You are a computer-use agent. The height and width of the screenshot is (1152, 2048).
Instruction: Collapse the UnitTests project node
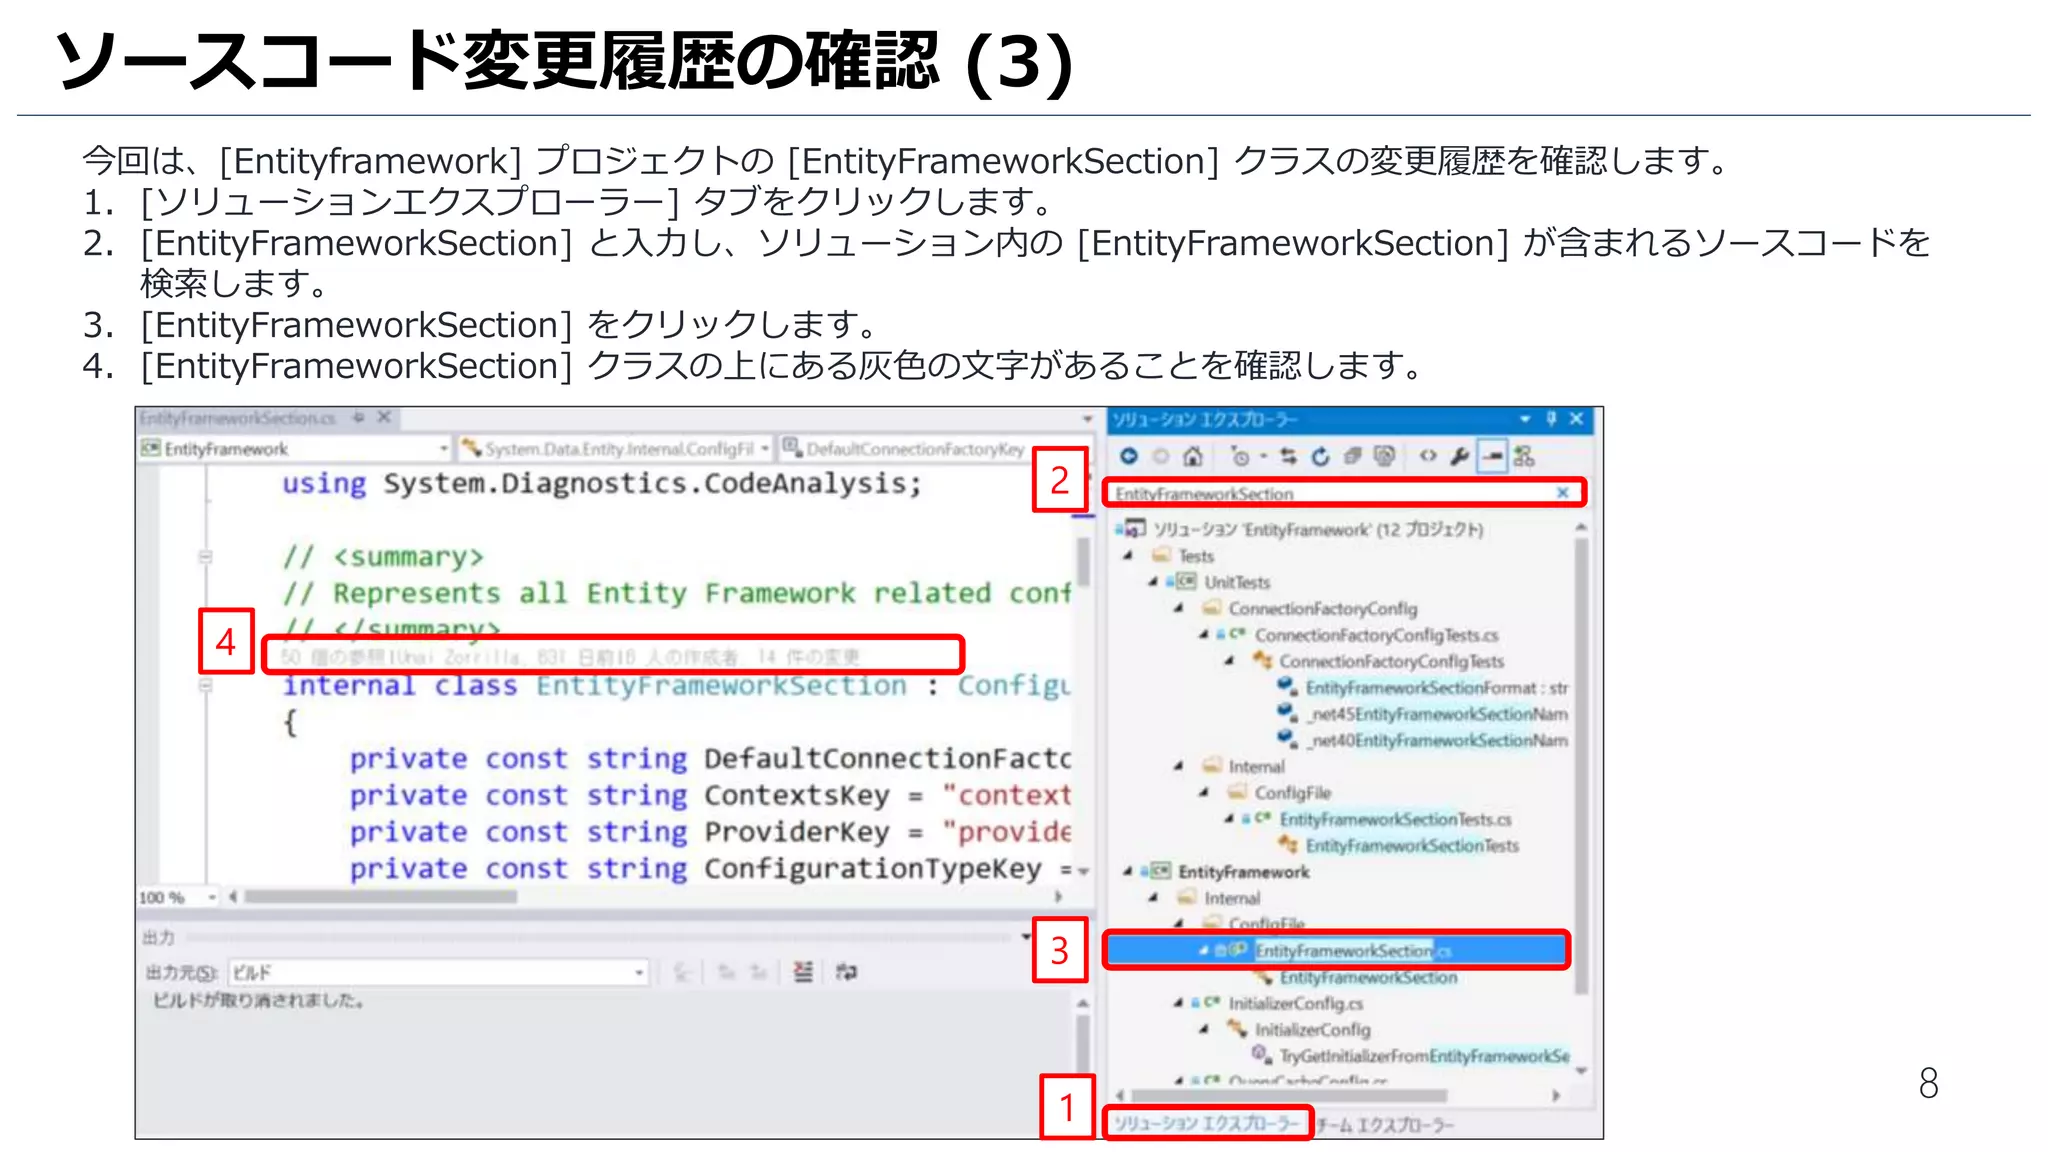(1153, 582)
